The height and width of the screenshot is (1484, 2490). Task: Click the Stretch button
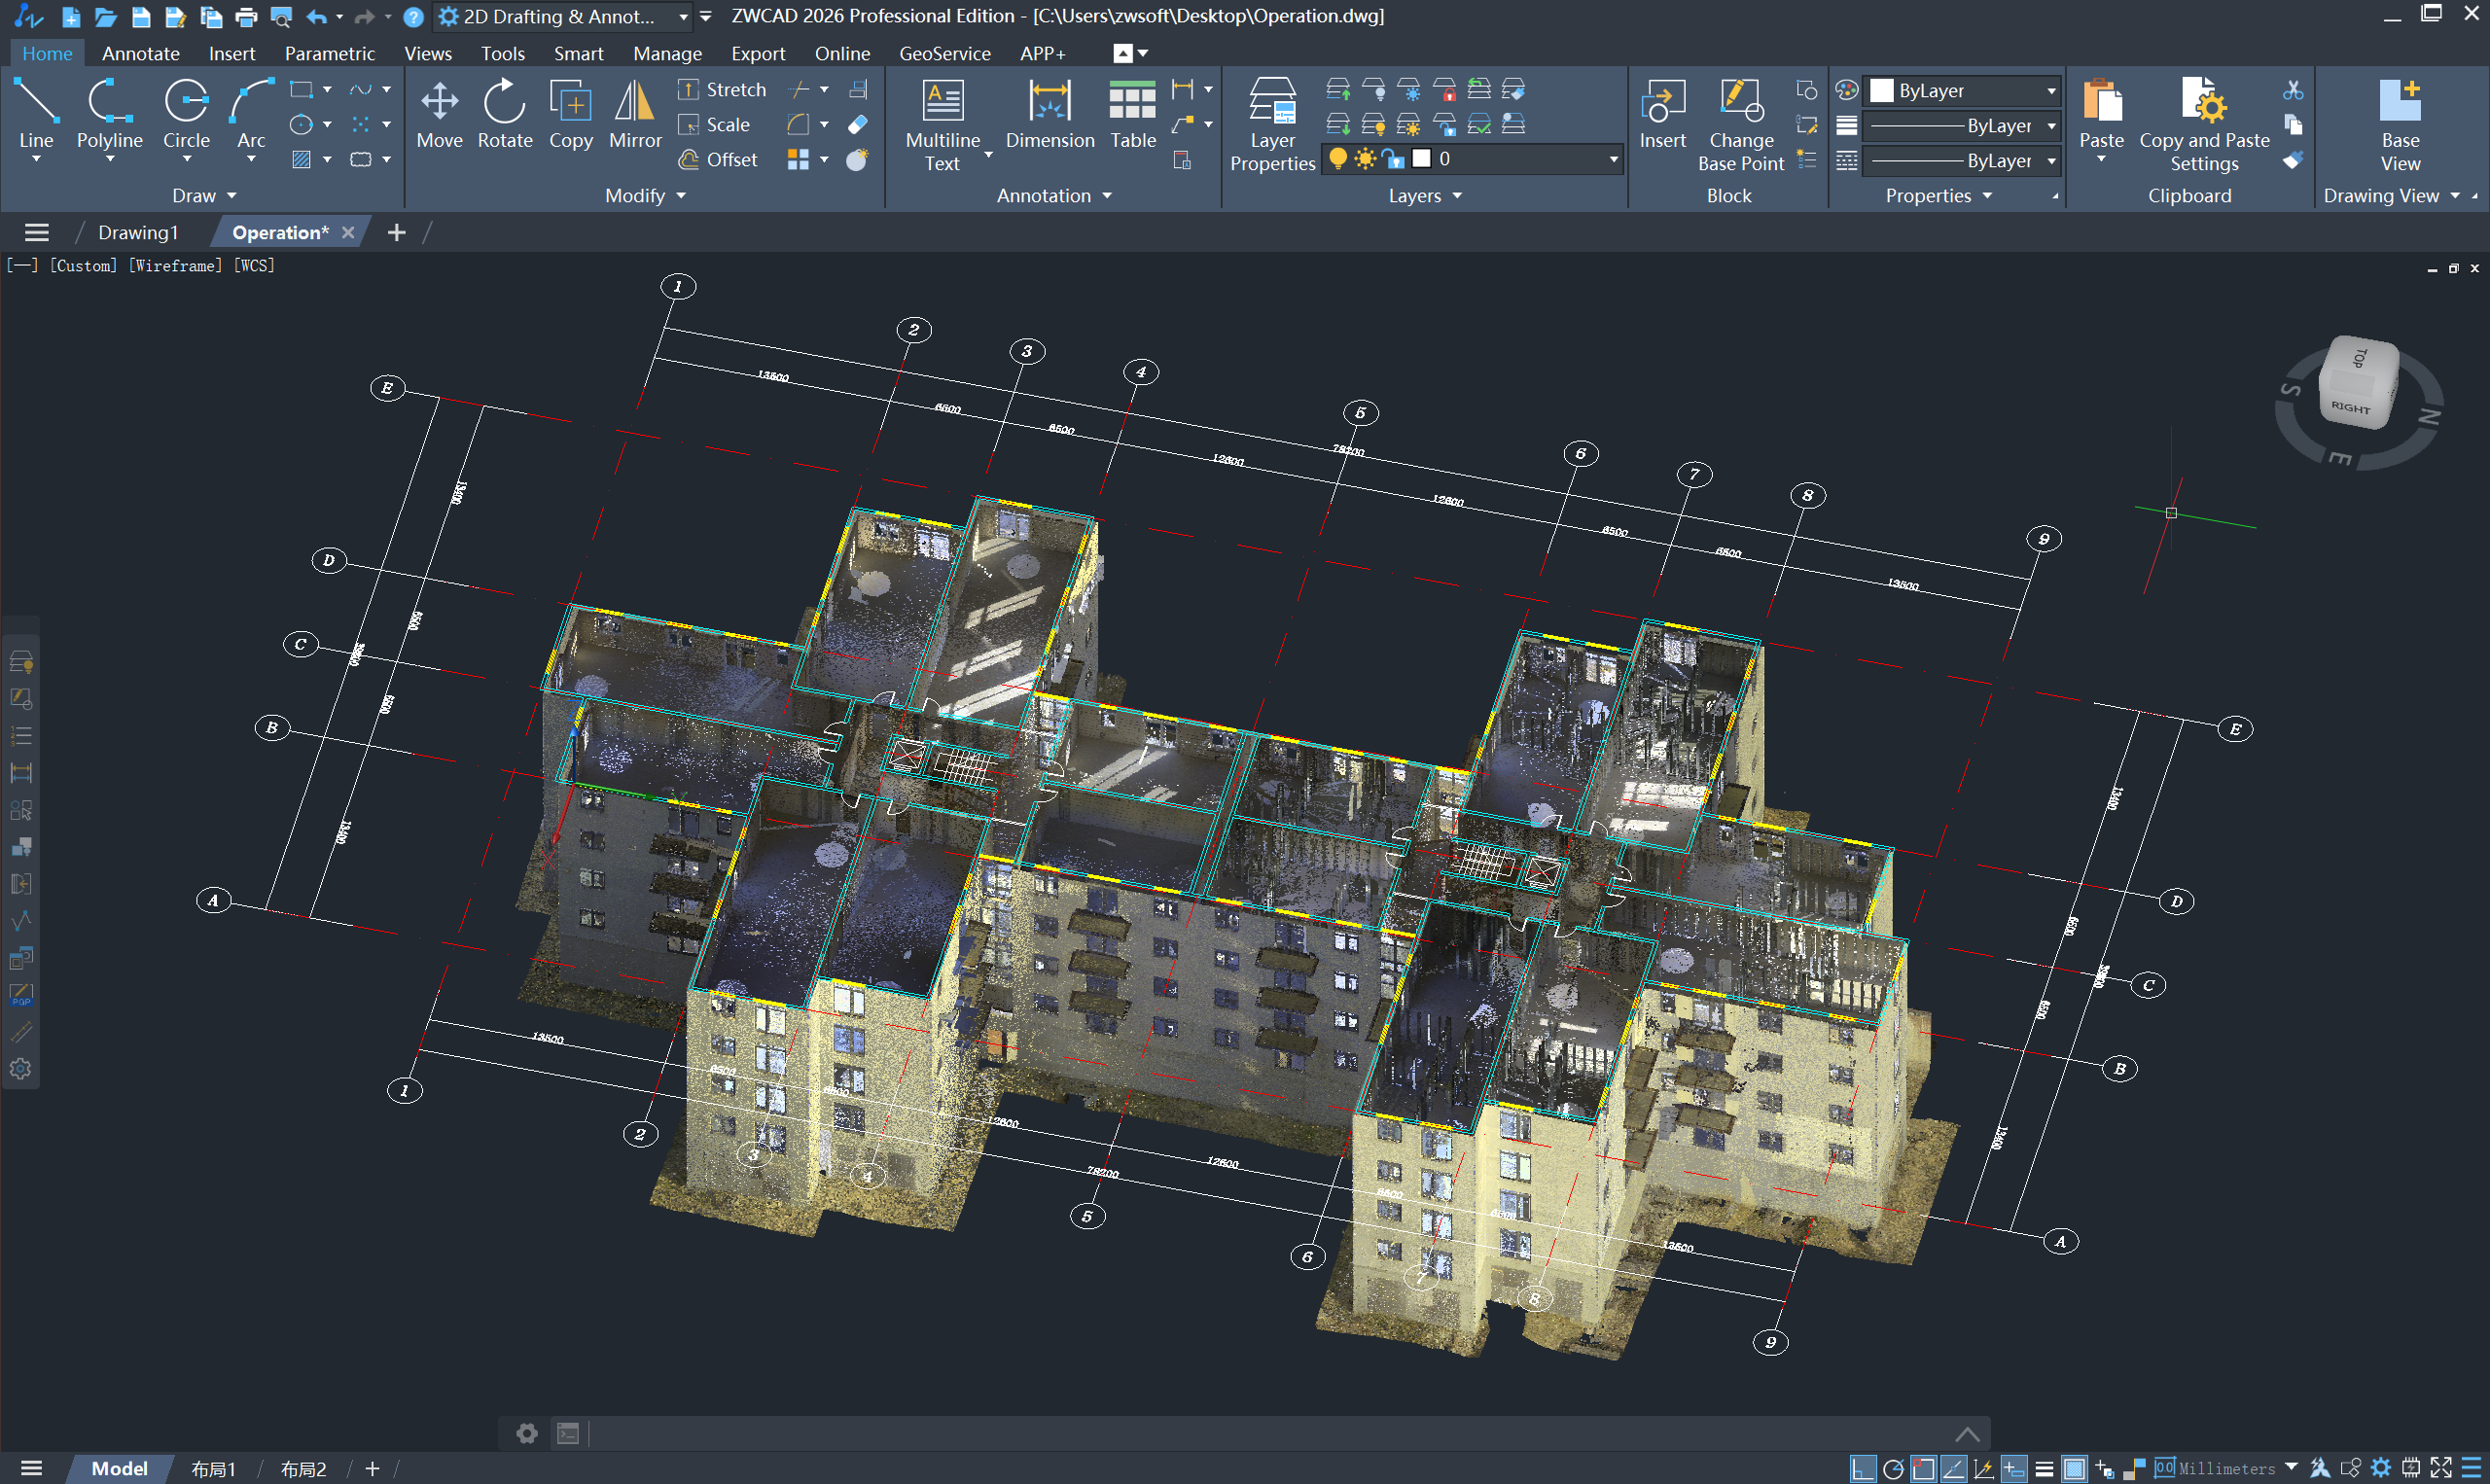pyautogui.click(x=722, y=90)
